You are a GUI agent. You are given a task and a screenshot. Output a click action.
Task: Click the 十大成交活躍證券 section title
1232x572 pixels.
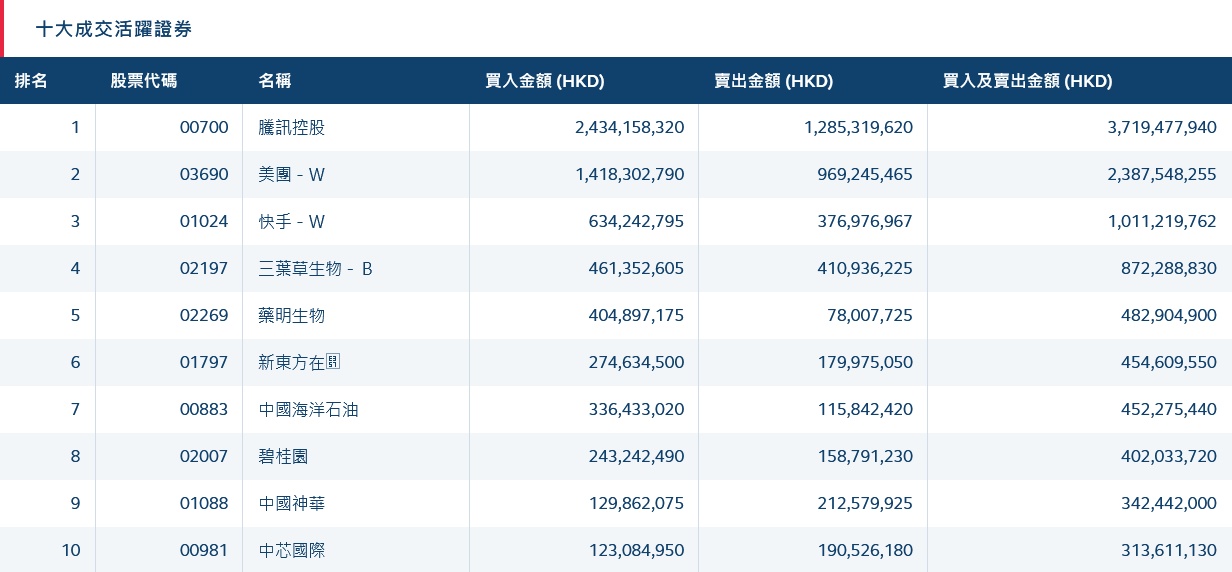pyautogui.click(x=114, y=29)
